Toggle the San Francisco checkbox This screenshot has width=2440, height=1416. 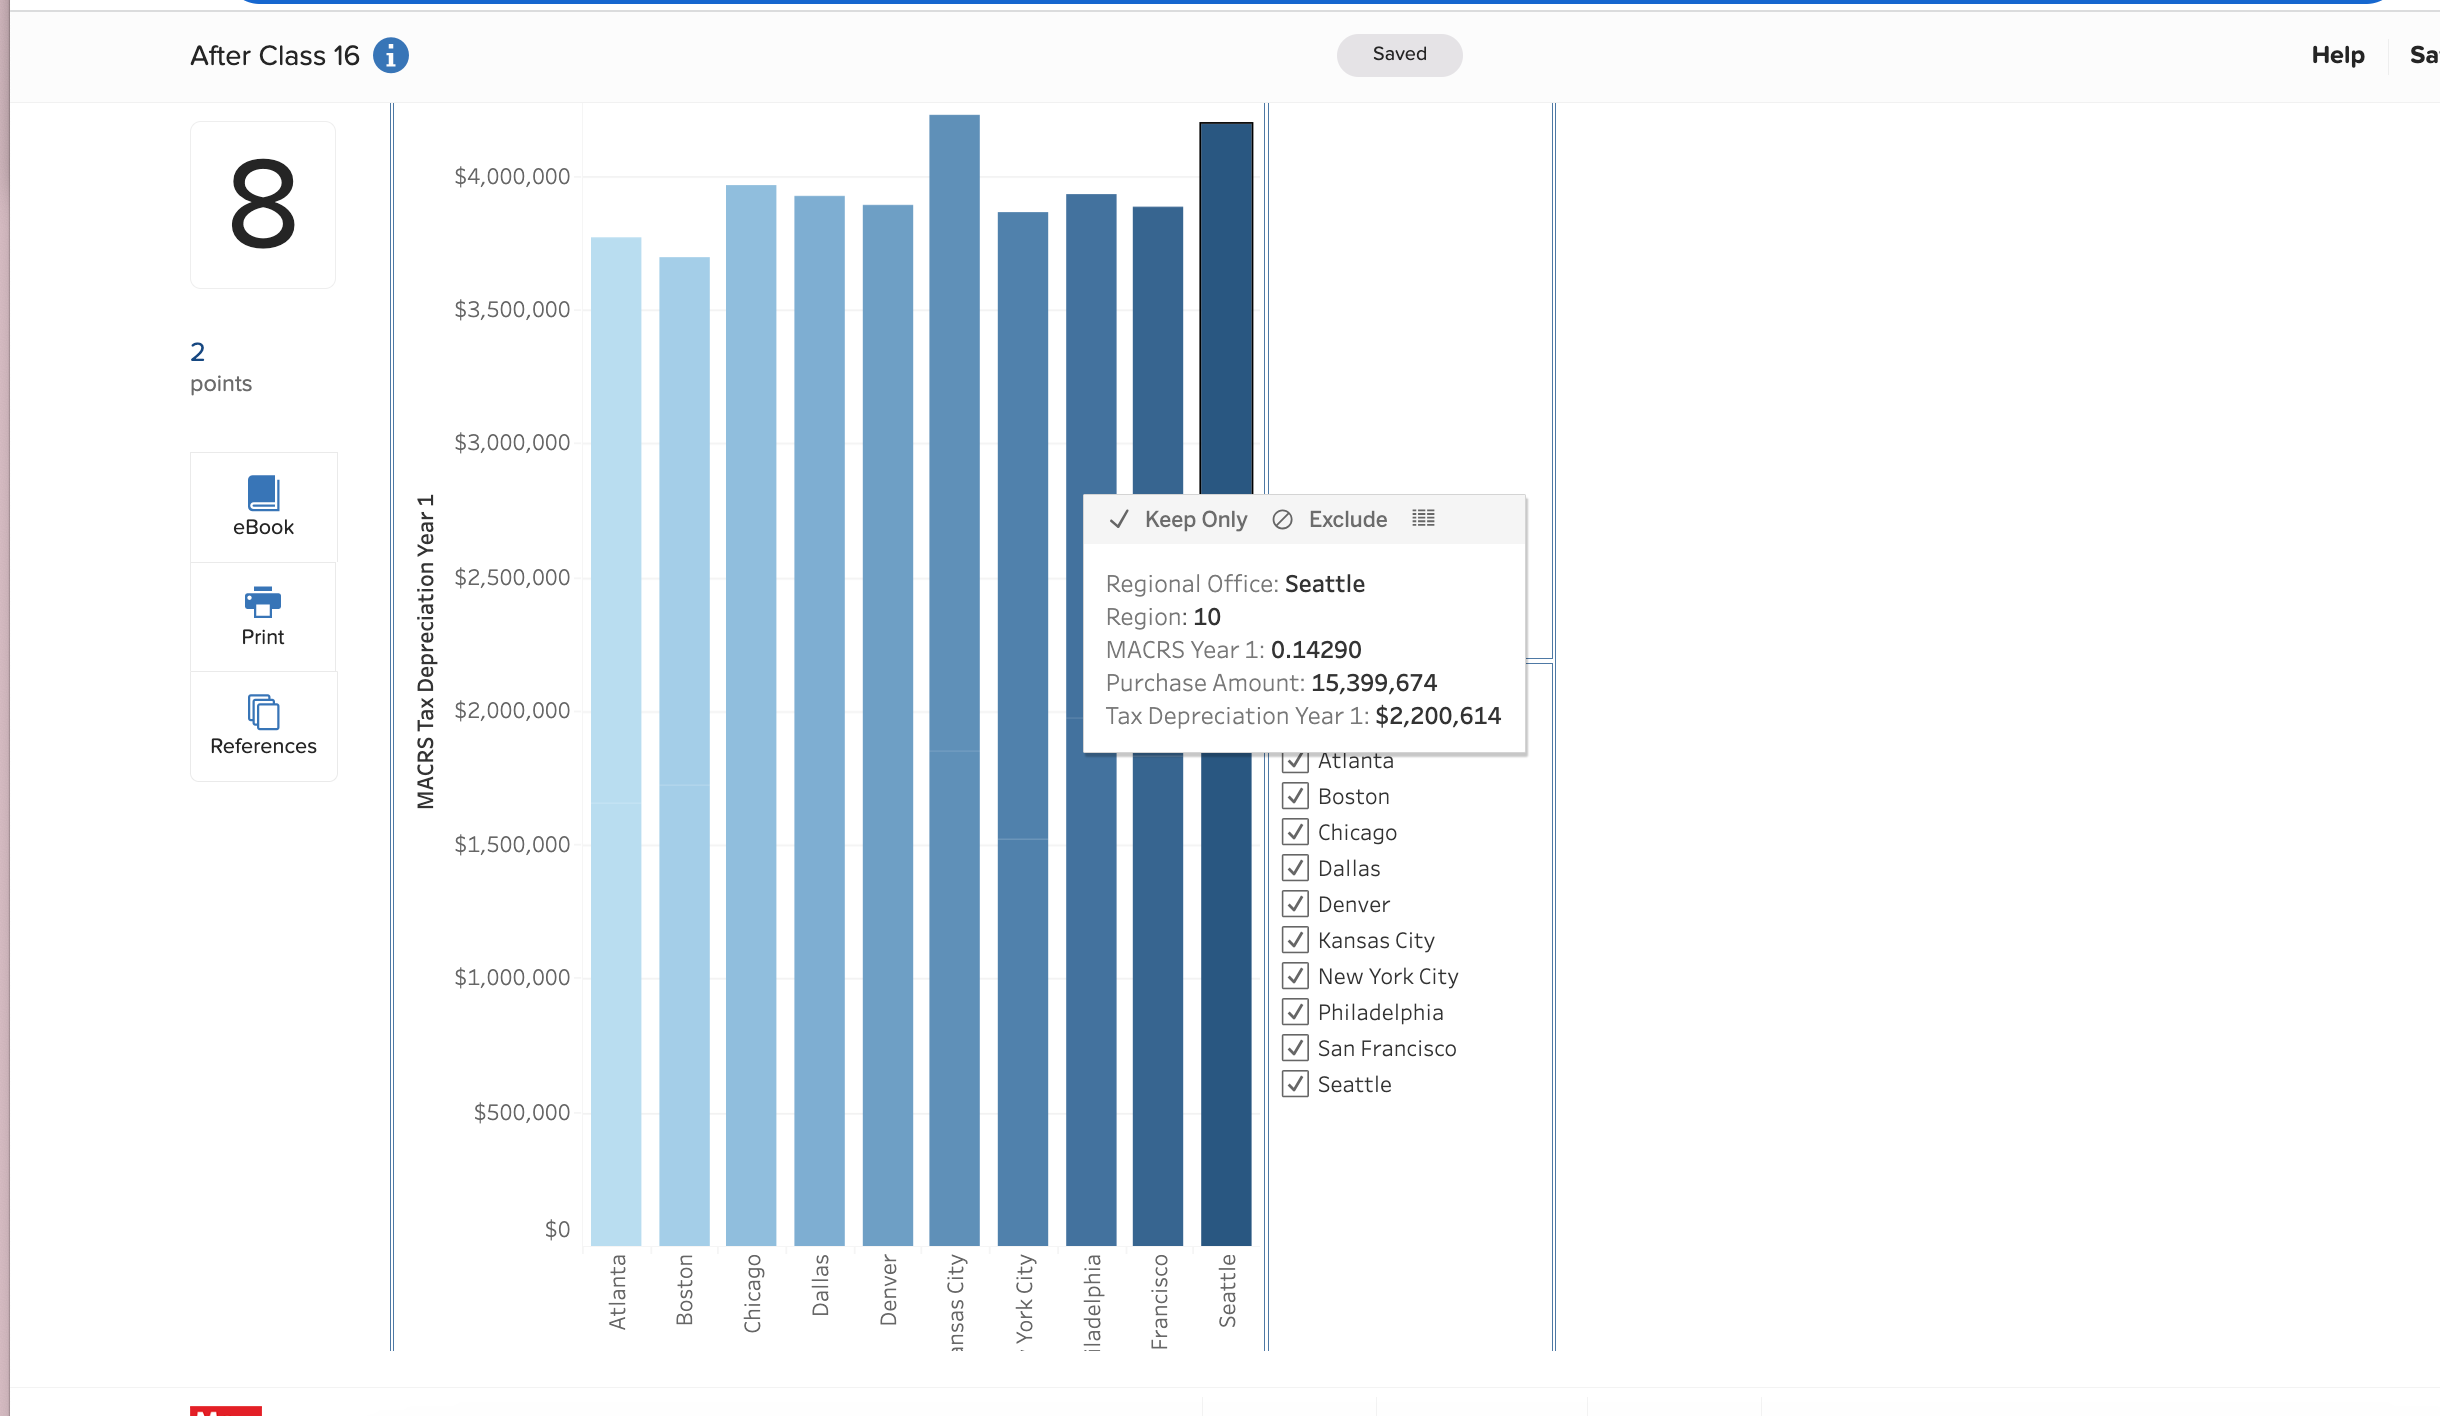(1295, 1048)
